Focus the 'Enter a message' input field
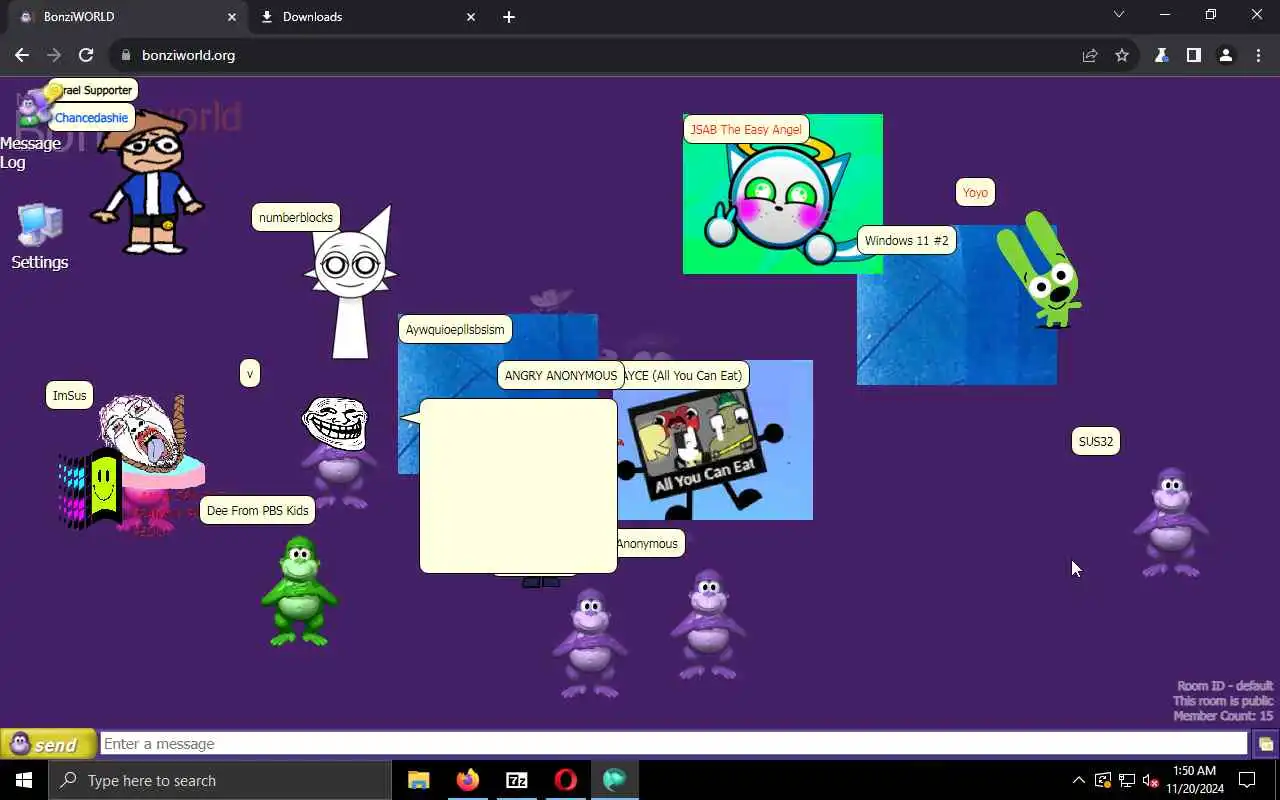Screen dimensions: 1280x800 click(x=674, y=744)
